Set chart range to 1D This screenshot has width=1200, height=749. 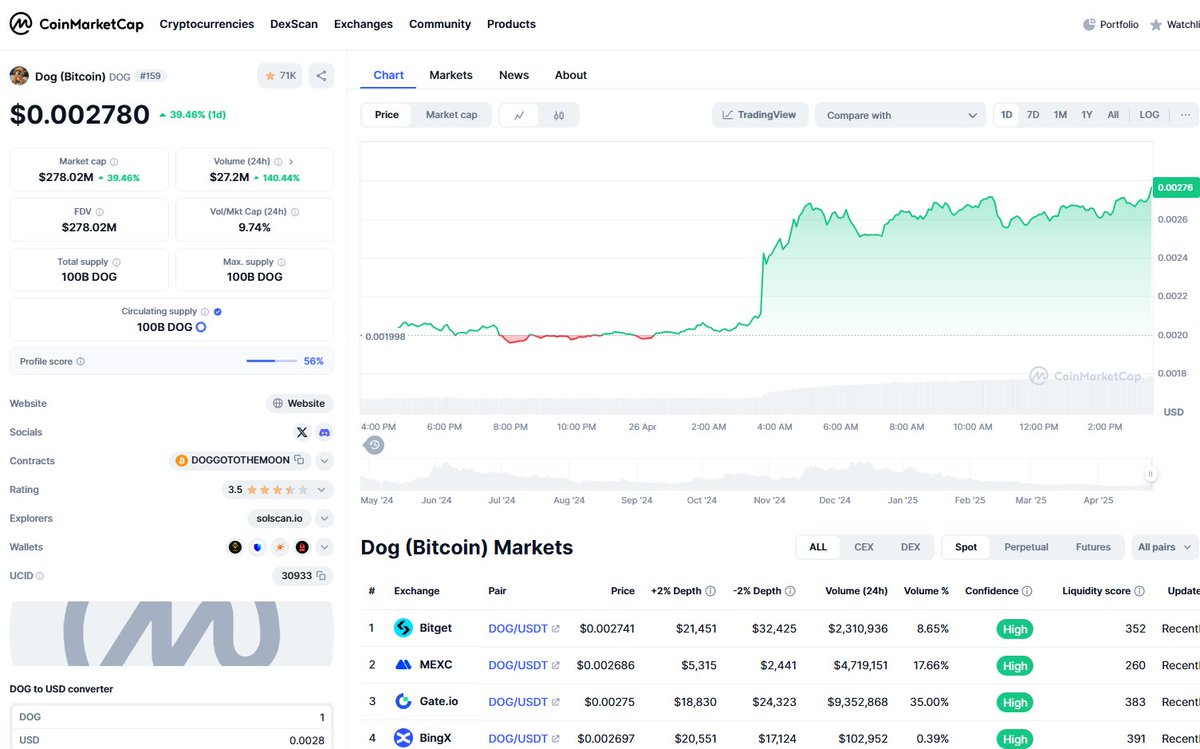(x=1007, y=115)
